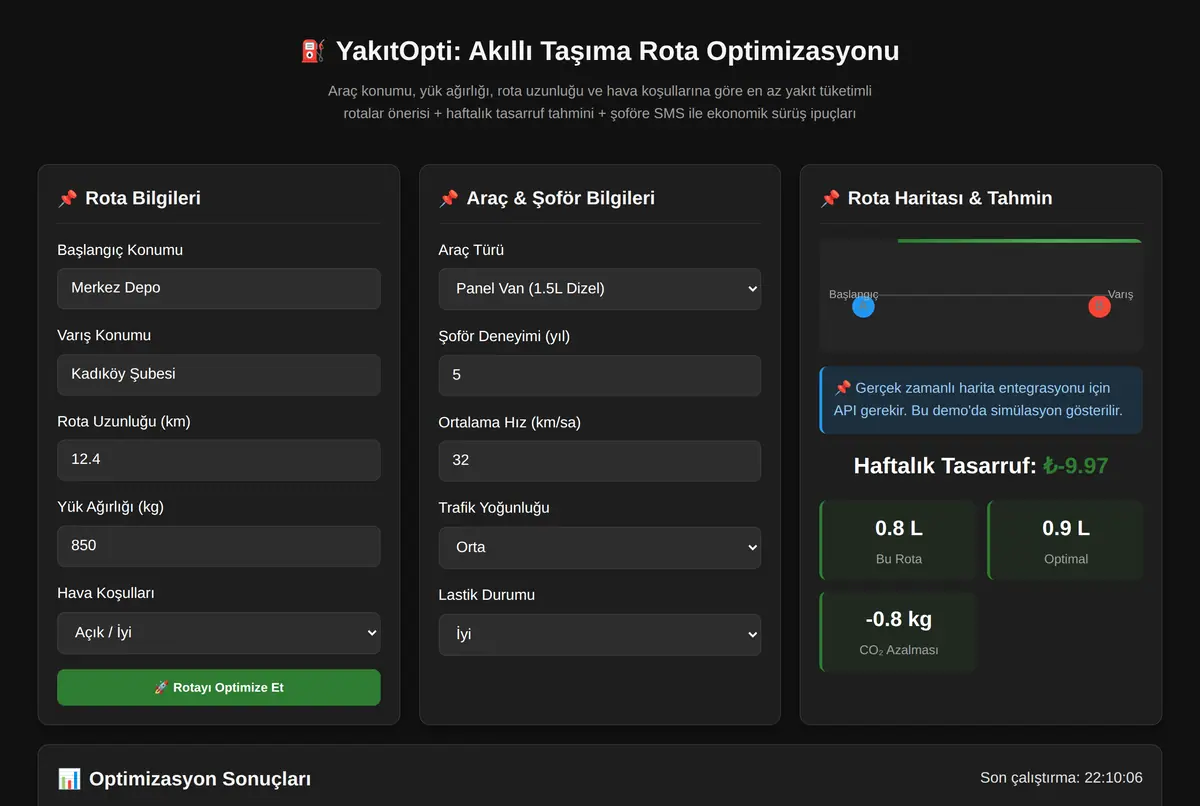Image resolution: width=1200 pixels, height=806 pixels.
Task: Click the pin icon beside Rota Bilgileri
Action: 67,199
